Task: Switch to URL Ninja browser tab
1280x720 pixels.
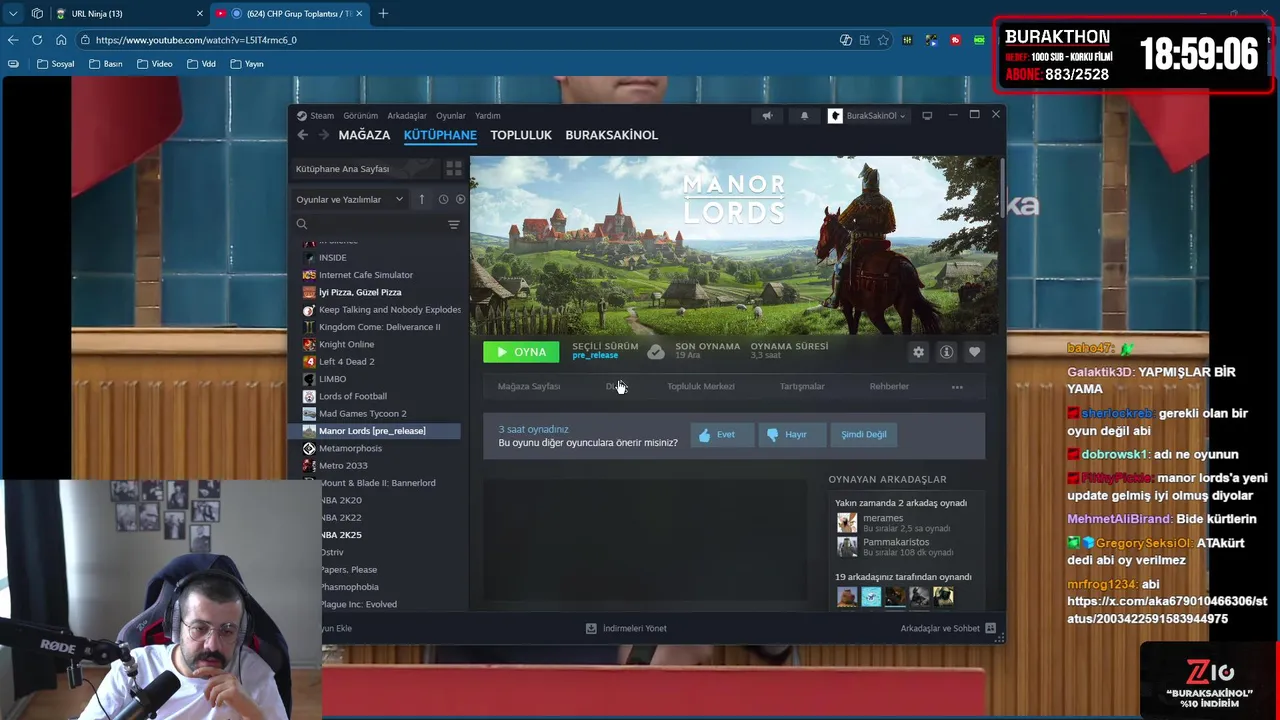Action: 130,14
